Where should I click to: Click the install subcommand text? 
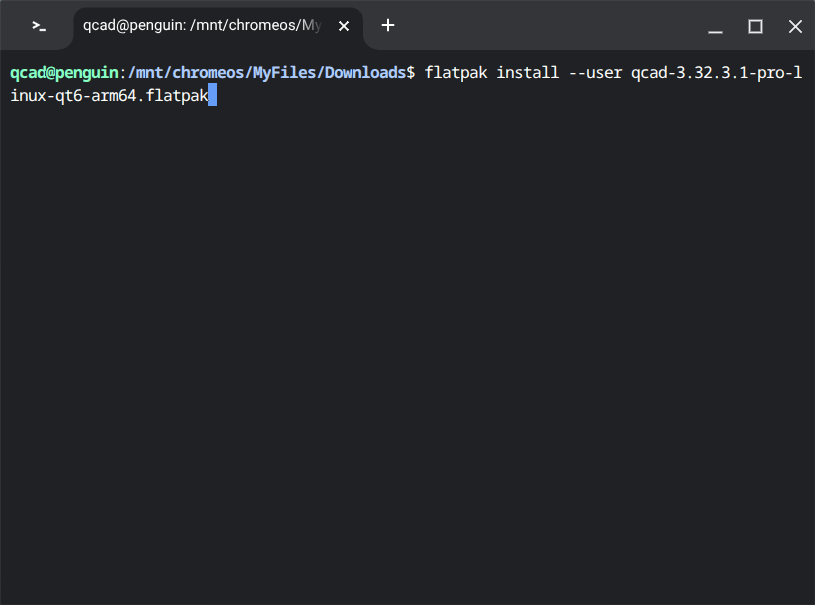pos(527,73)
